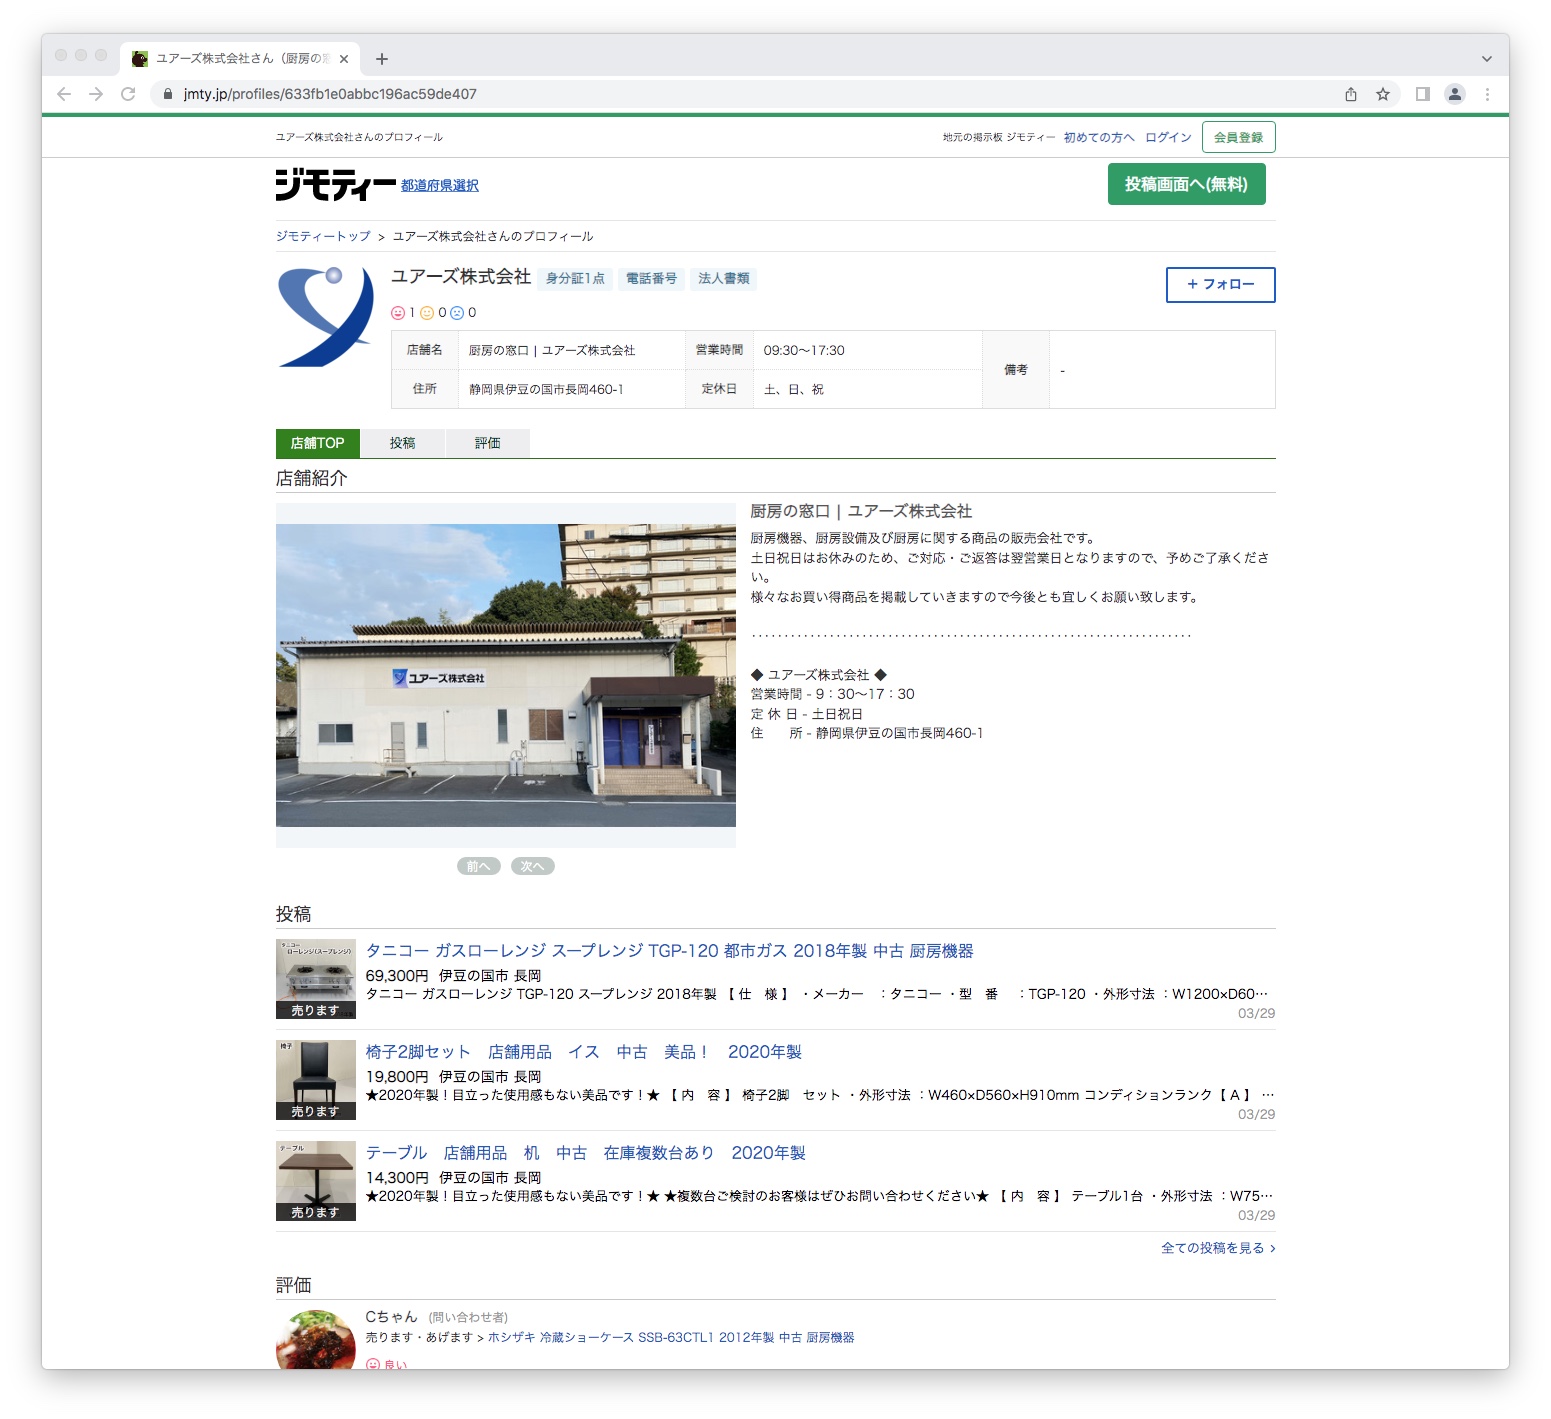This screenshot has width=1551, height=1419.
Task: Reload the page with the refresh icon
Action: pyautogui.click(x=128, y=94)
